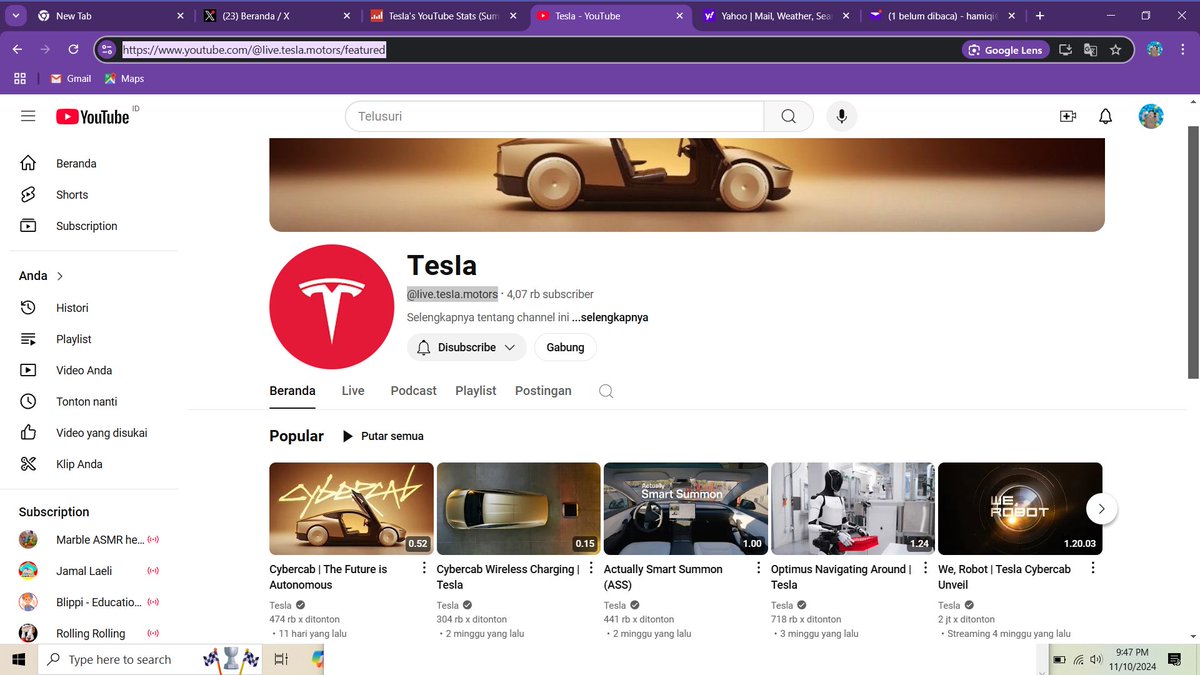The width and height of the screenshot is (1200, 675).
Task: Open the Chrome apps grid shortcut
Action: [x=20, y=78]
